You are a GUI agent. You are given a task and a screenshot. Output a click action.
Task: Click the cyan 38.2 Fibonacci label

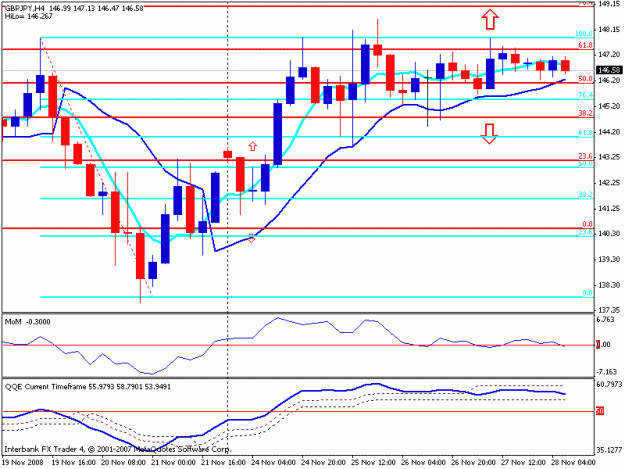(586, 194)
